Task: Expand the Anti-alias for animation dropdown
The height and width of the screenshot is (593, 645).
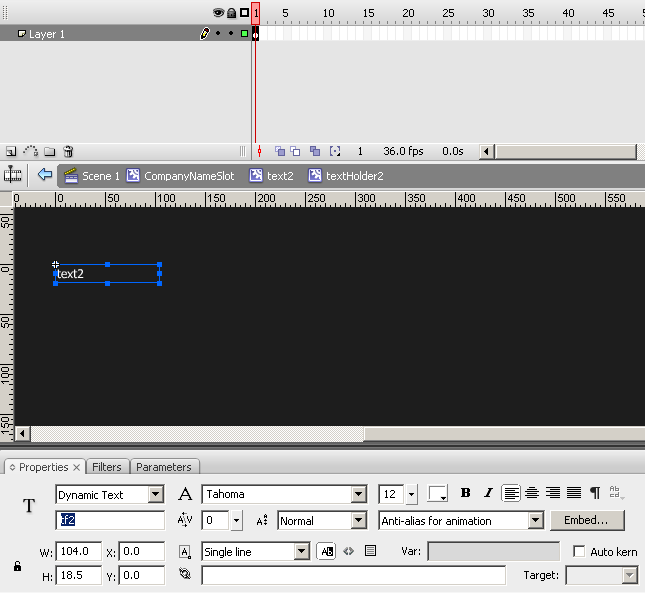Action: point(535,521)
